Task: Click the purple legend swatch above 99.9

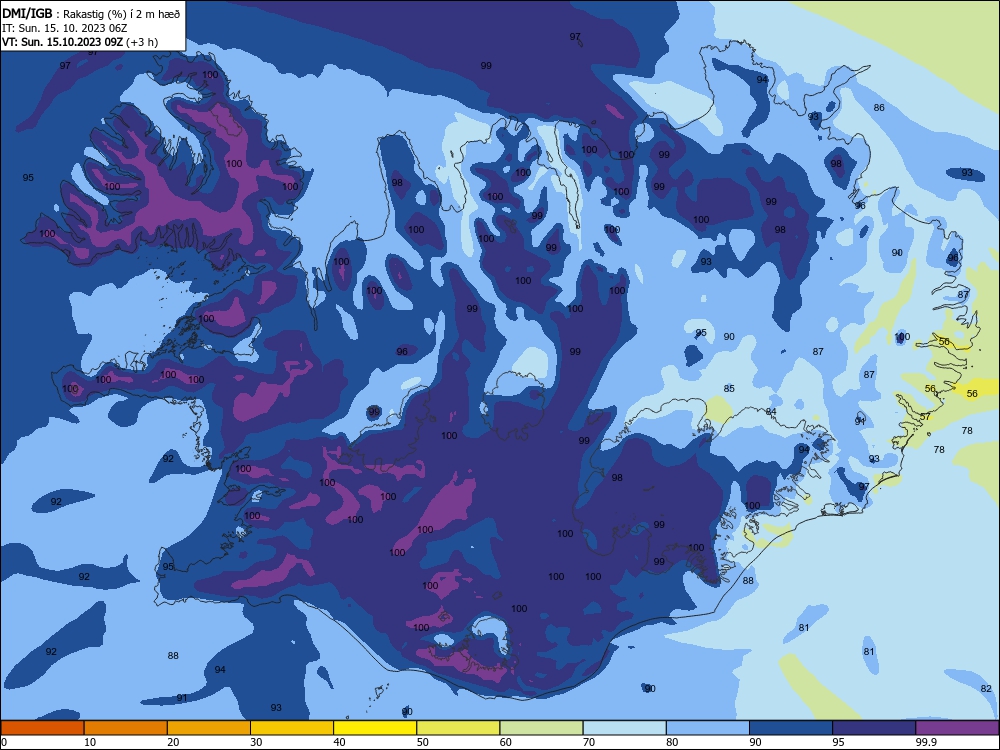Action: click(x=957, y=728)
